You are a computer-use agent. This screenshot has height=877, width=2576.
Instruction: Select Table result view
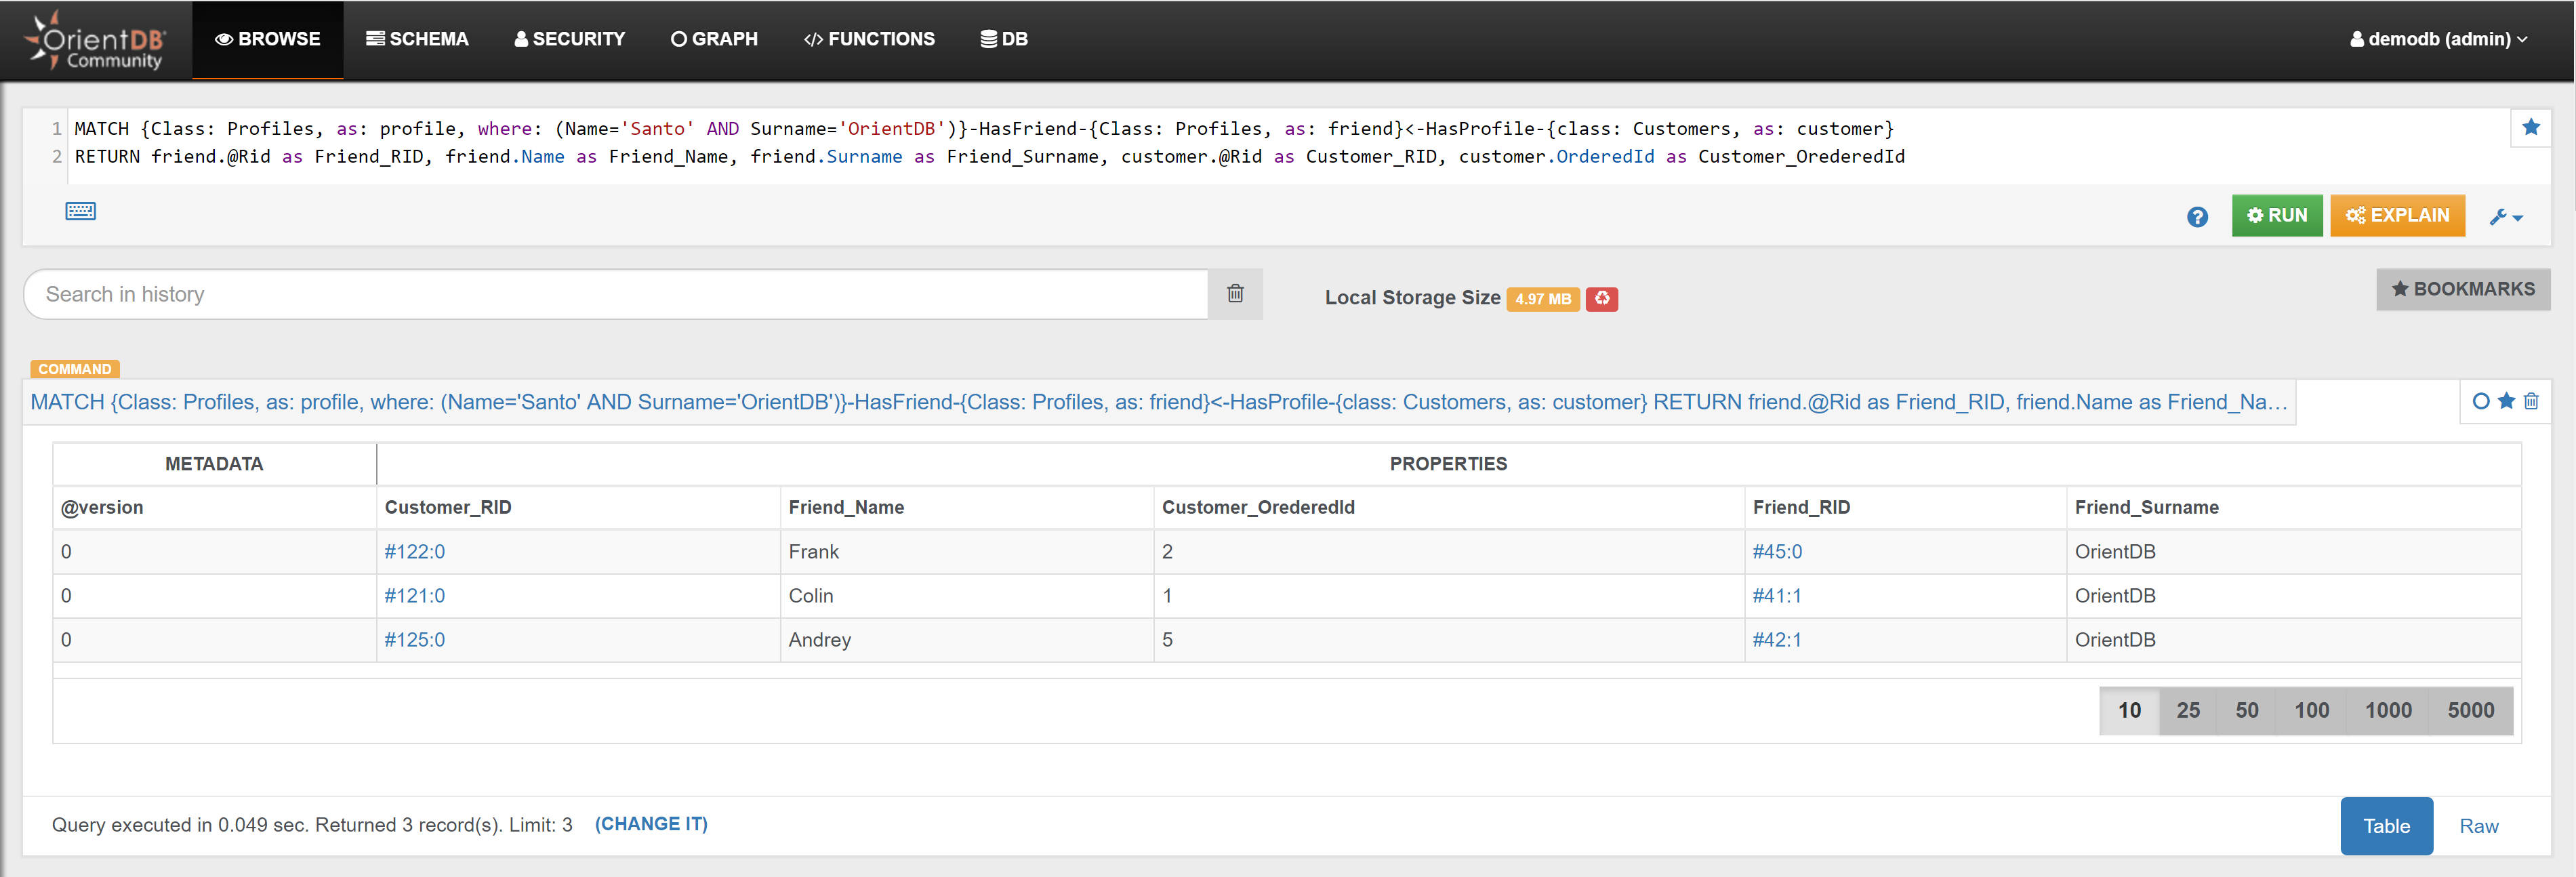[2386, 826]
